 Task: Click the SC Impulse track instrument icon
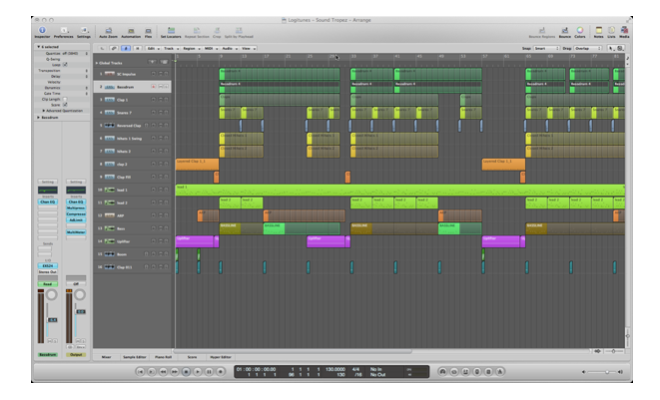tap(109, 74)
